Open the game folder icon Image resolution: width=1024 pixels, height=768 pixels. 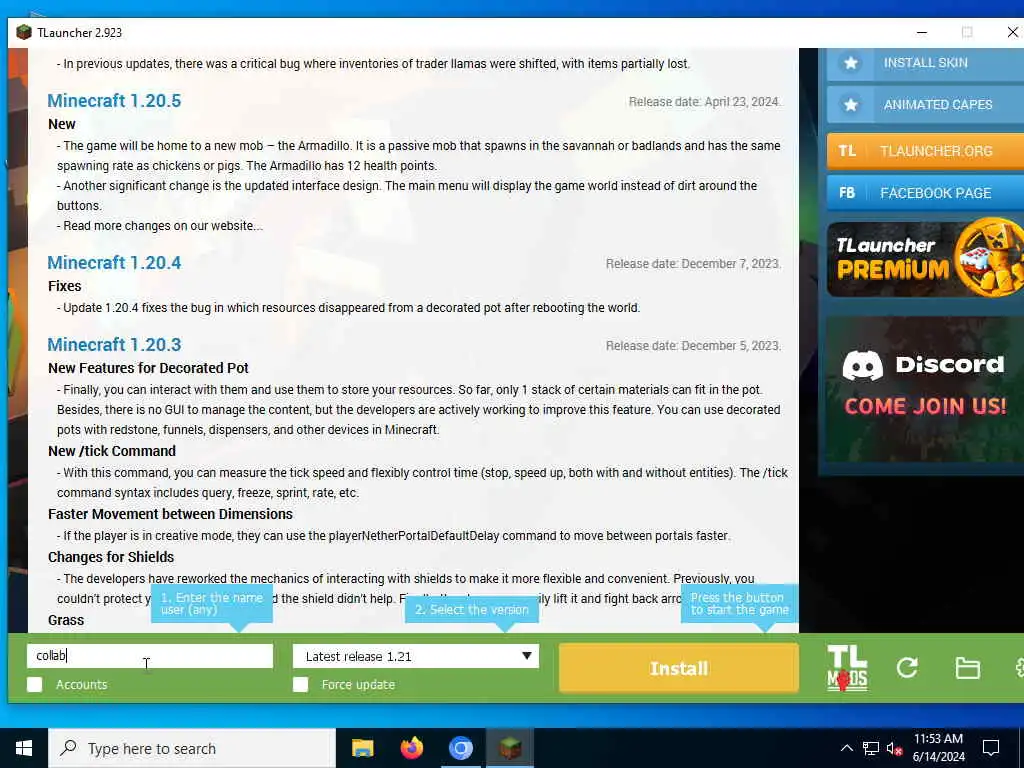[x=967, y=668]
